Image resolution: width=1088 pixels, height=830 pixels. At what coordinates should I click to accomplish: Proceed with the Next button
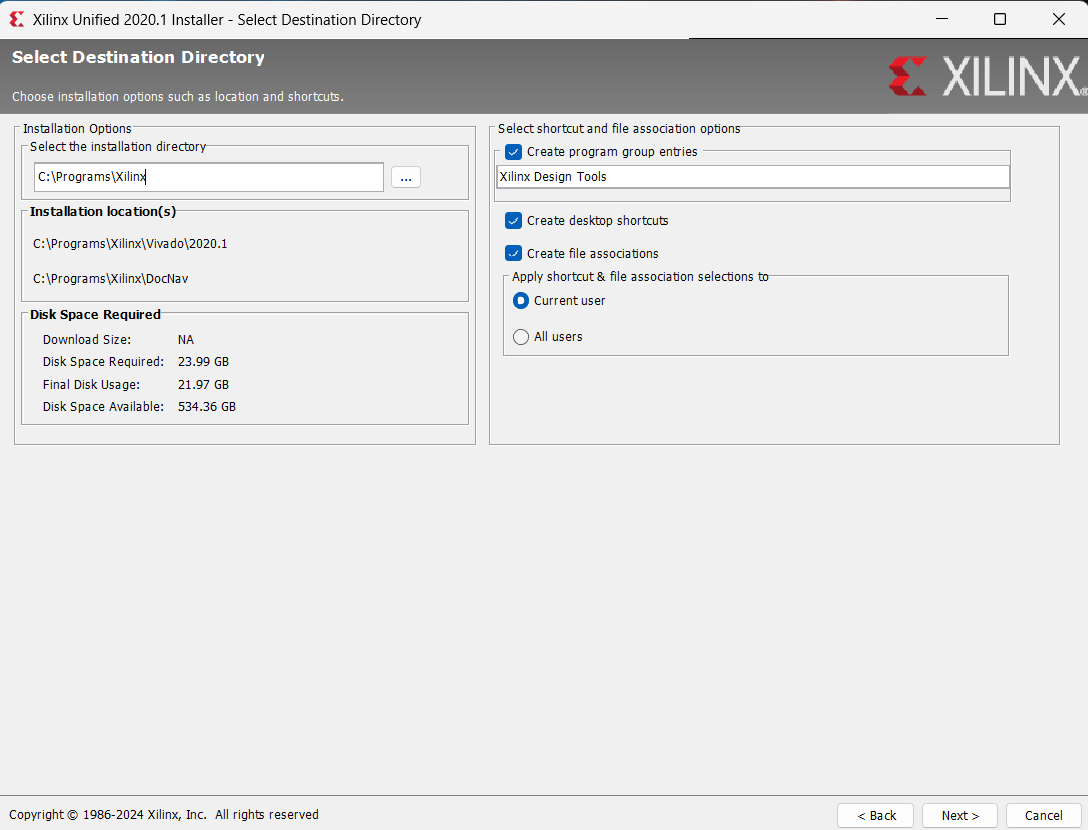[x=960, y=815]
